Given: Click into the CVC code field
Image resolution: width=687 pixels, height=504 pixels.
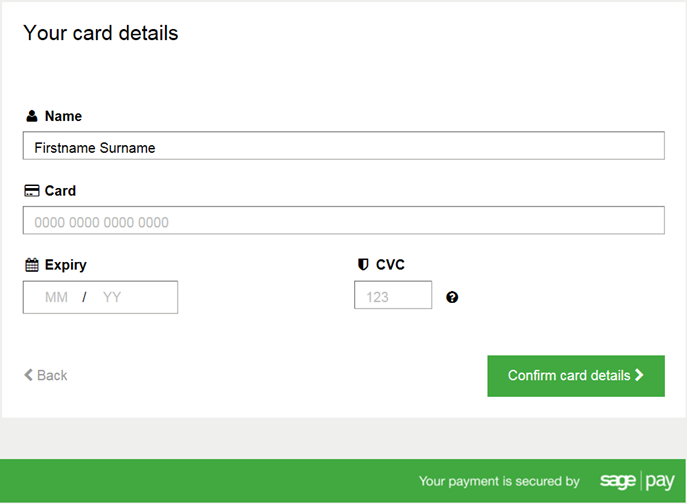Looking at the screenshot, I should click(x=392, y=296).
